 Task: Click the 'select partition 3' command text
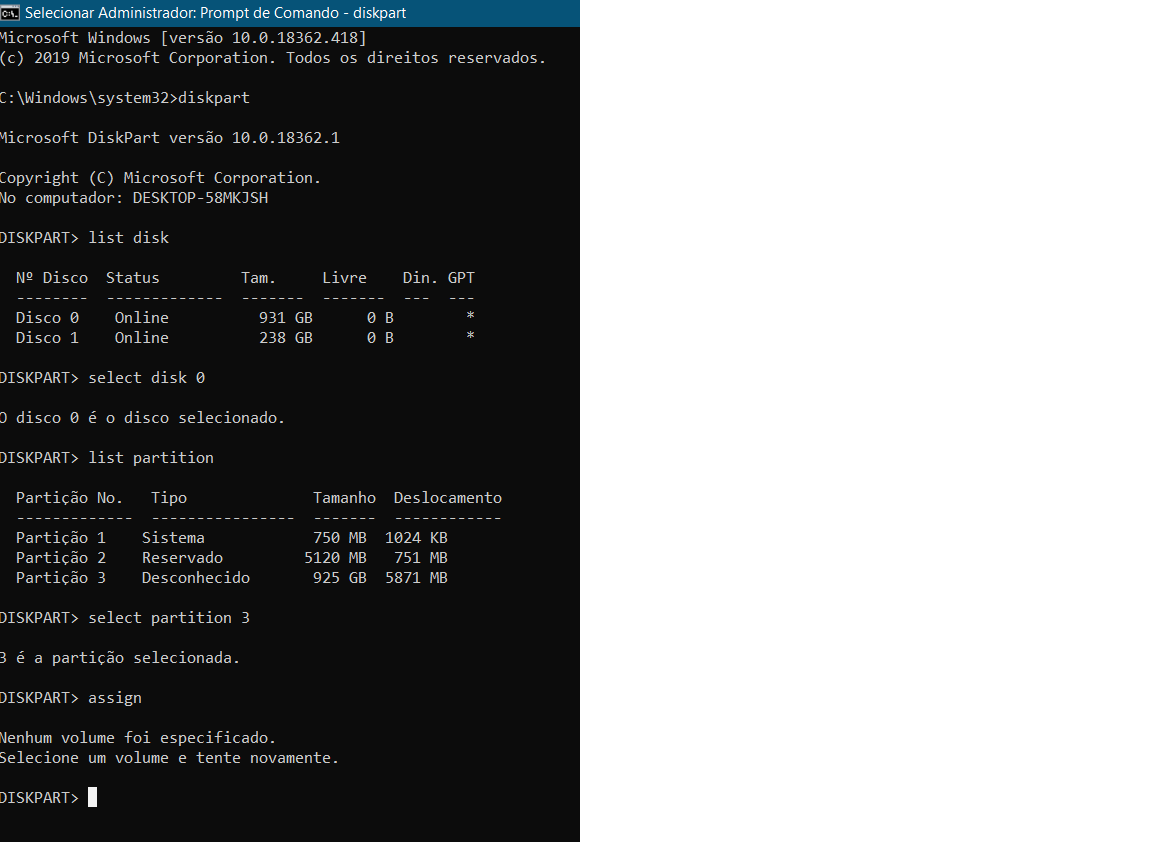pyautogui.click(x=169, y=618)
